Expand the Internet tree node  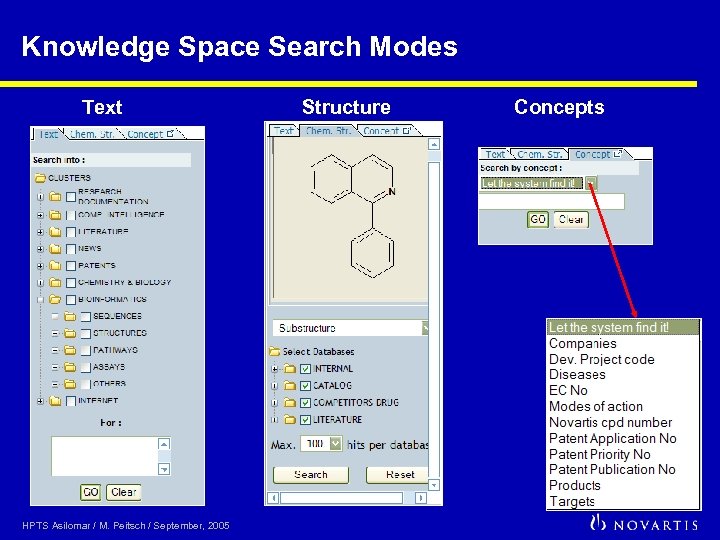pos(40,401)
